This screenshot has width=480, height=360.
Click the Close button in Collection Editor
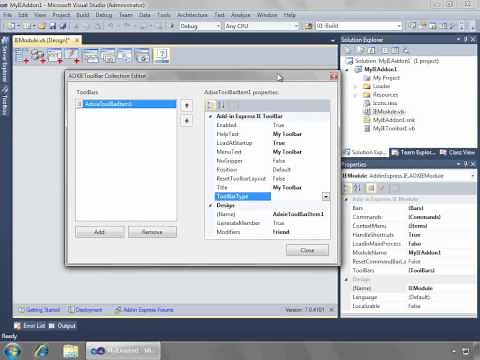[x=307, y=250]
